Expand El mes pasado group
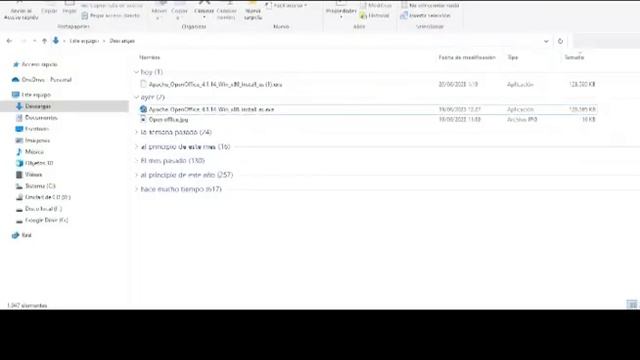 point(136,161)
